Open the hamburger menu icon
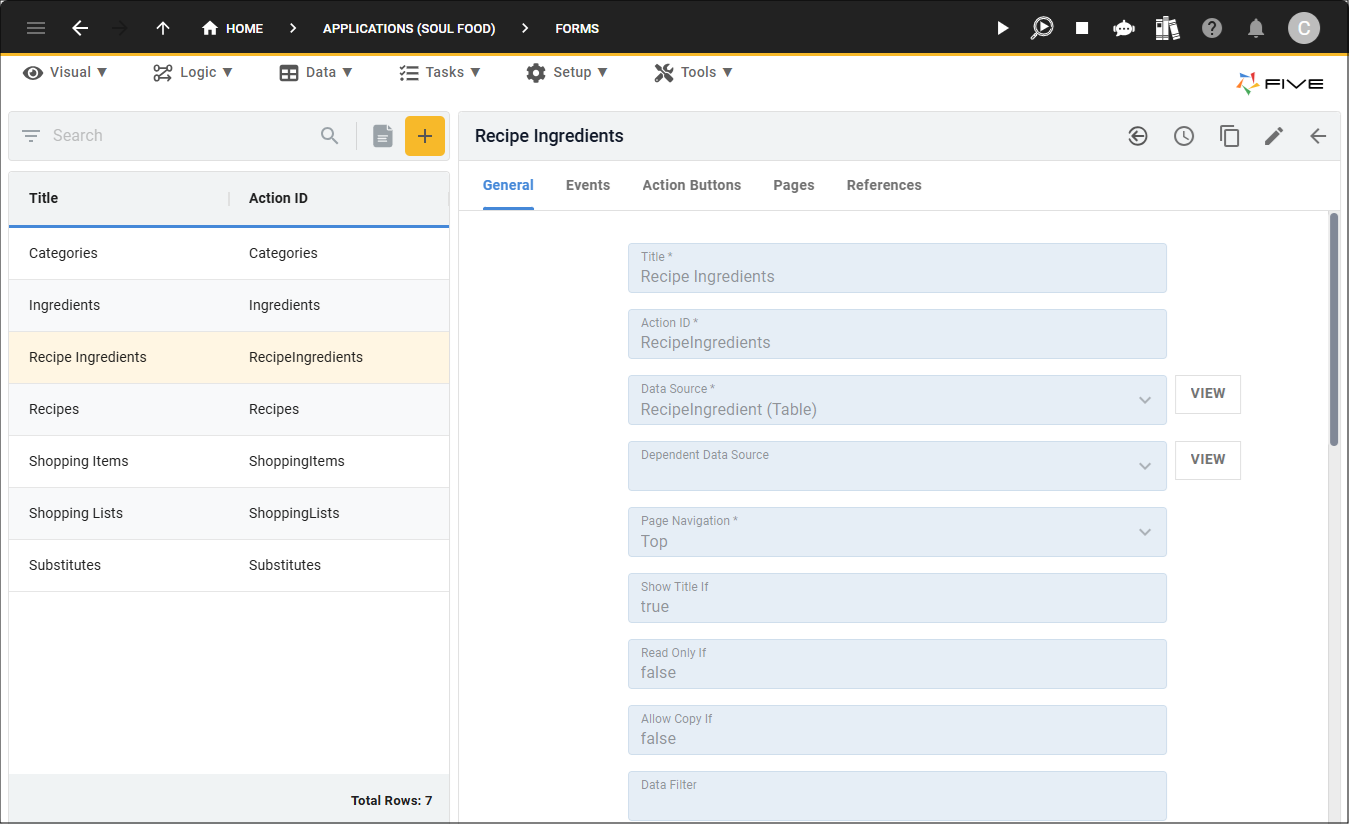Viewport: 1349px width, 824px height. pyautogui.click(x=36, y=28)
